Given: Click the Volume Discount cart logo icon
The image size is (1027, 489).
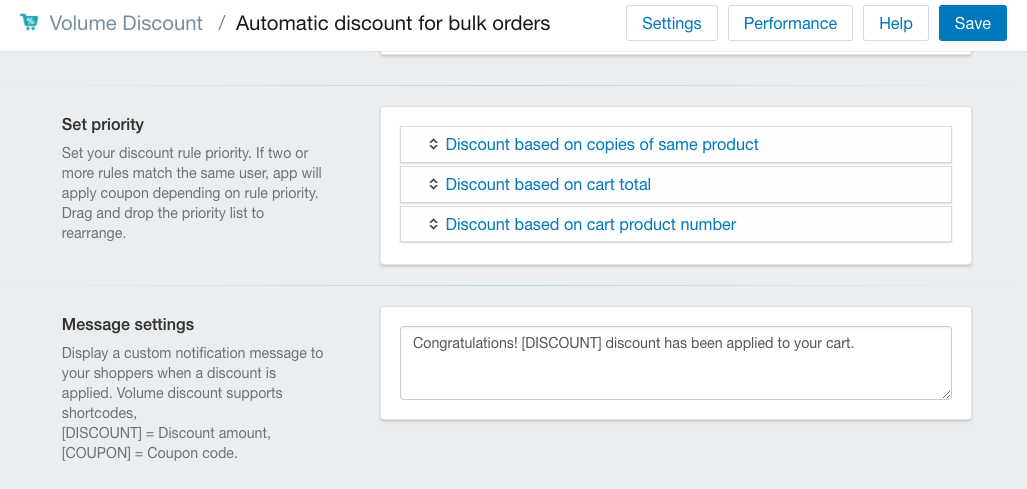Looking at the screenshot, I should pyautogui.click(x=29, y=22).
